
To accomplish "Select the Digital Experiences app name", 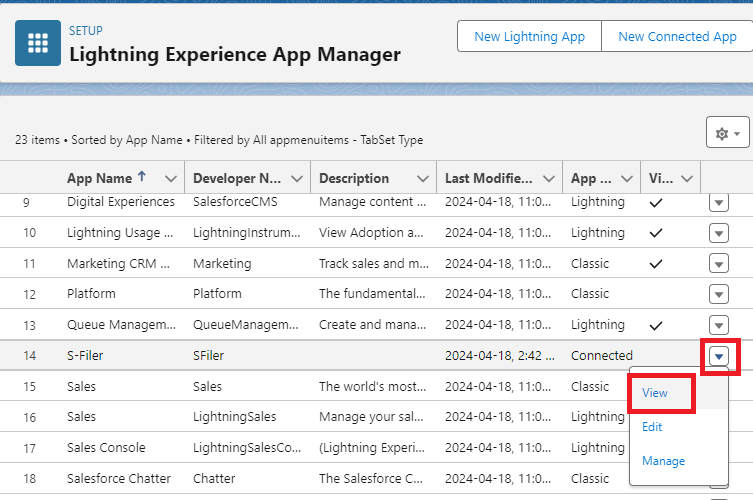I will coord(121,202).
